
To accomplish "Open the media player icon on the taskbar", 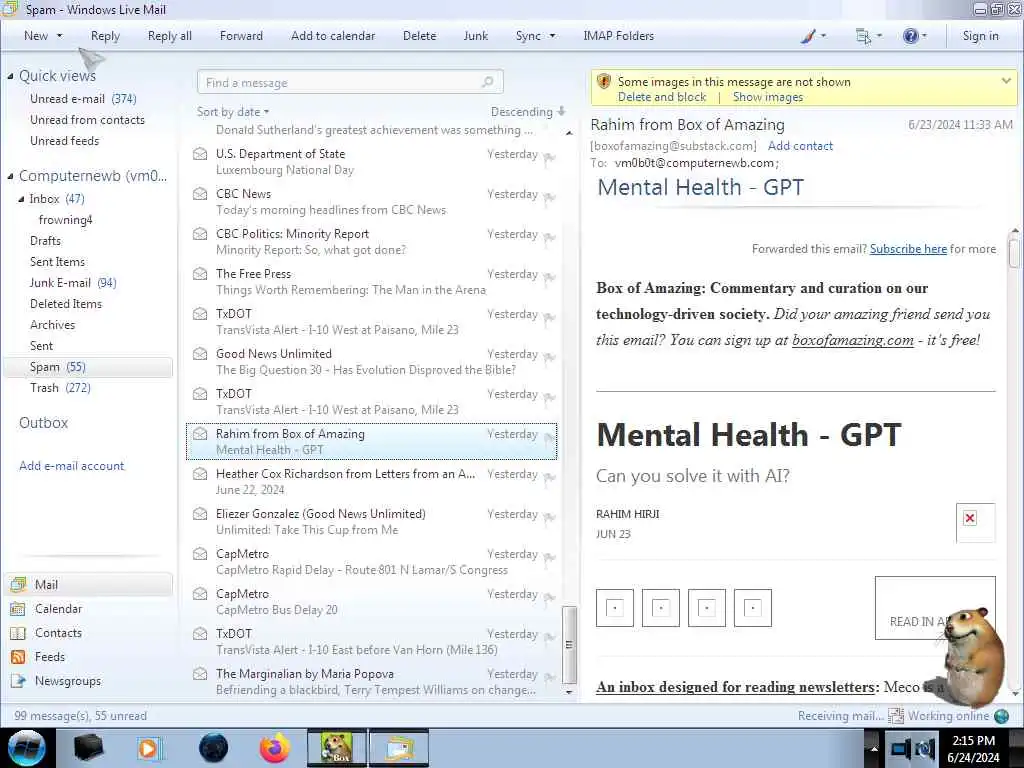I will 150,748.
